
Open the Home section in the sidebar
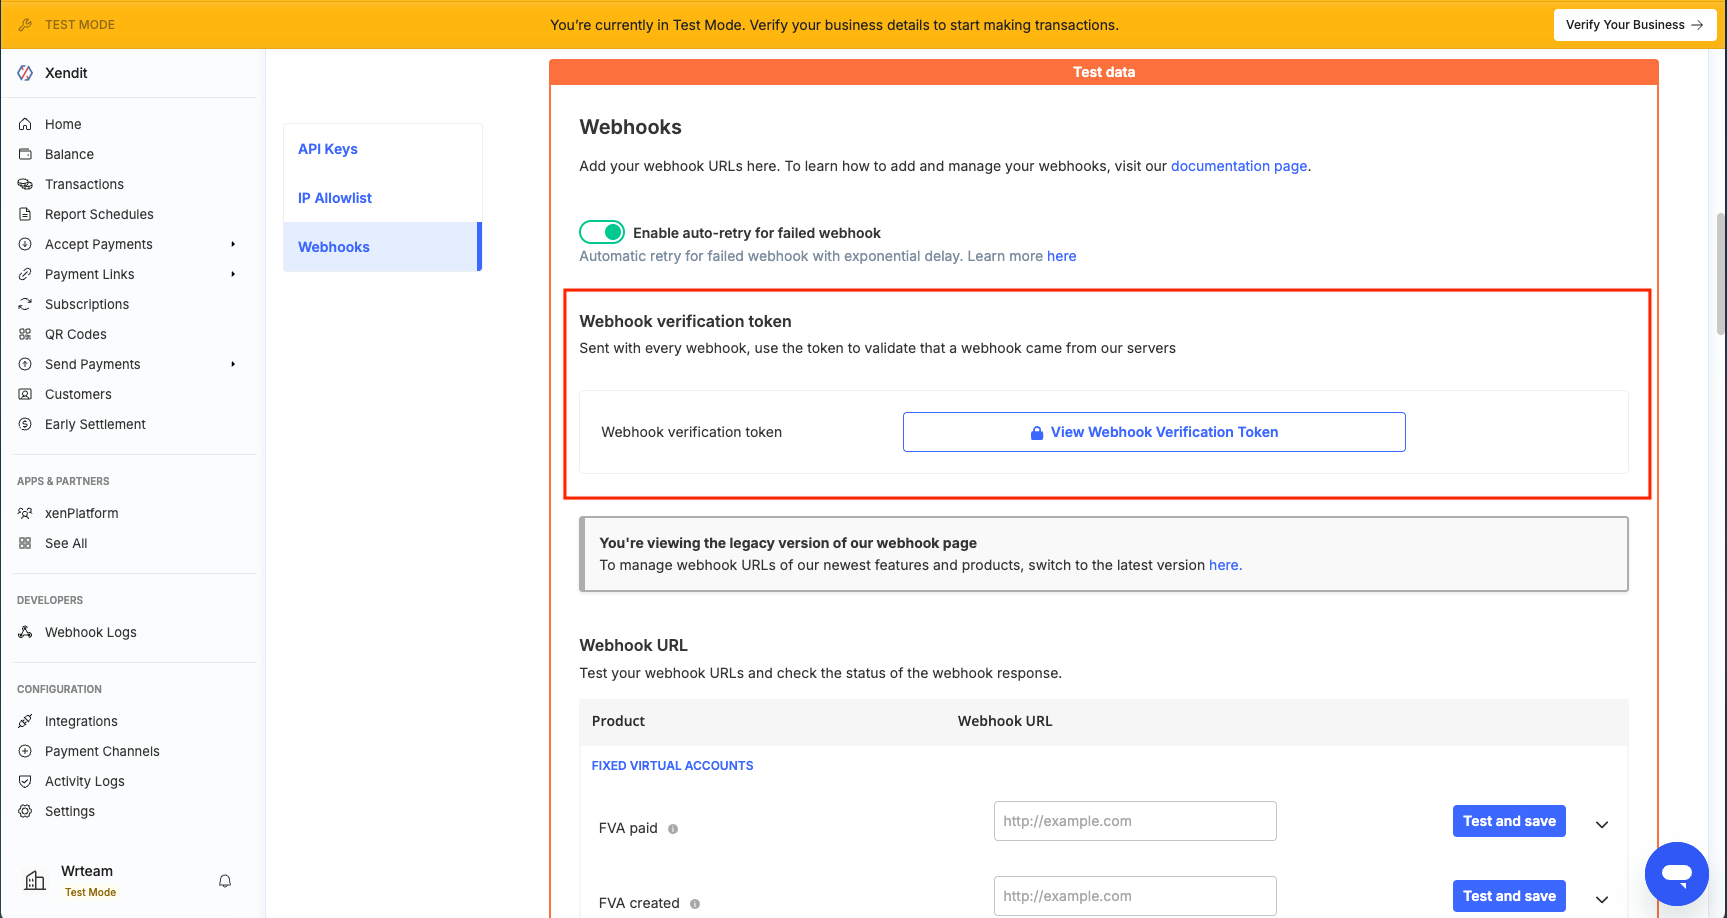coord(63,123)
